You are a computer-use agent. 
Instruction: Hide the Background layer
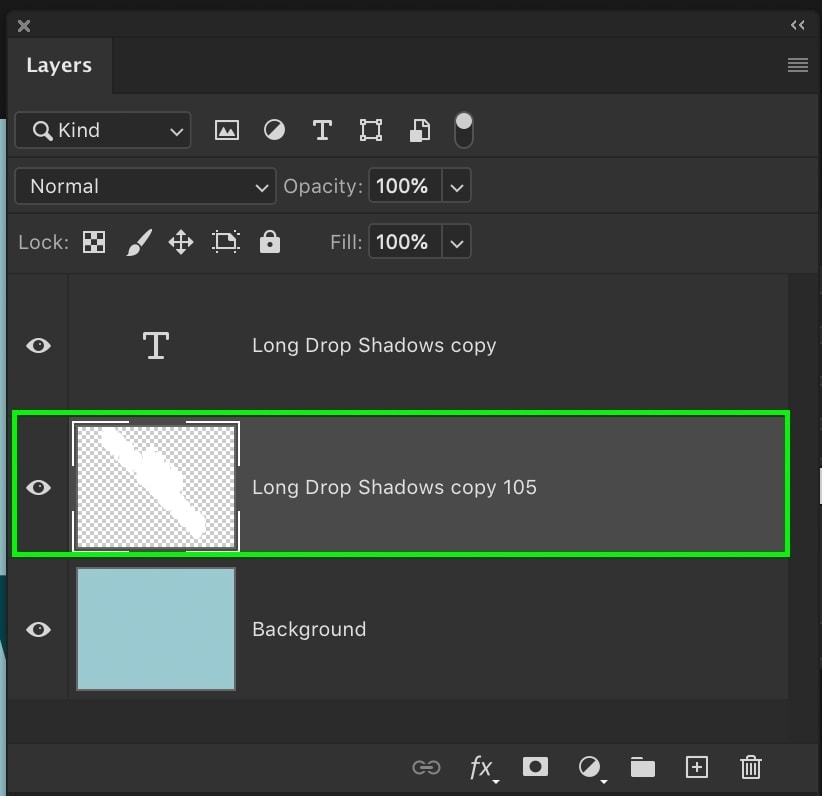click(x=38, y=629)
